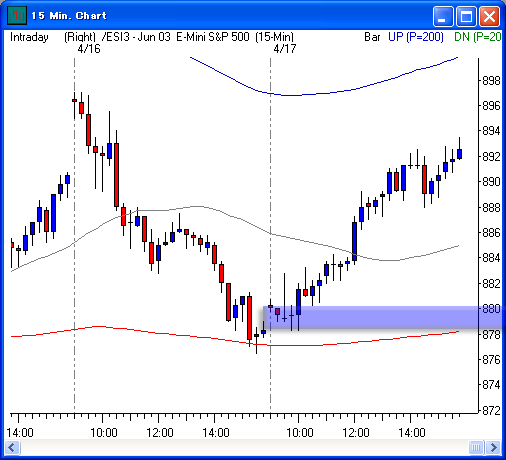The height and width of the screenshot is (460, 506).
Task: Select the shaded blue zone near 880
Action: pos(383,317)
